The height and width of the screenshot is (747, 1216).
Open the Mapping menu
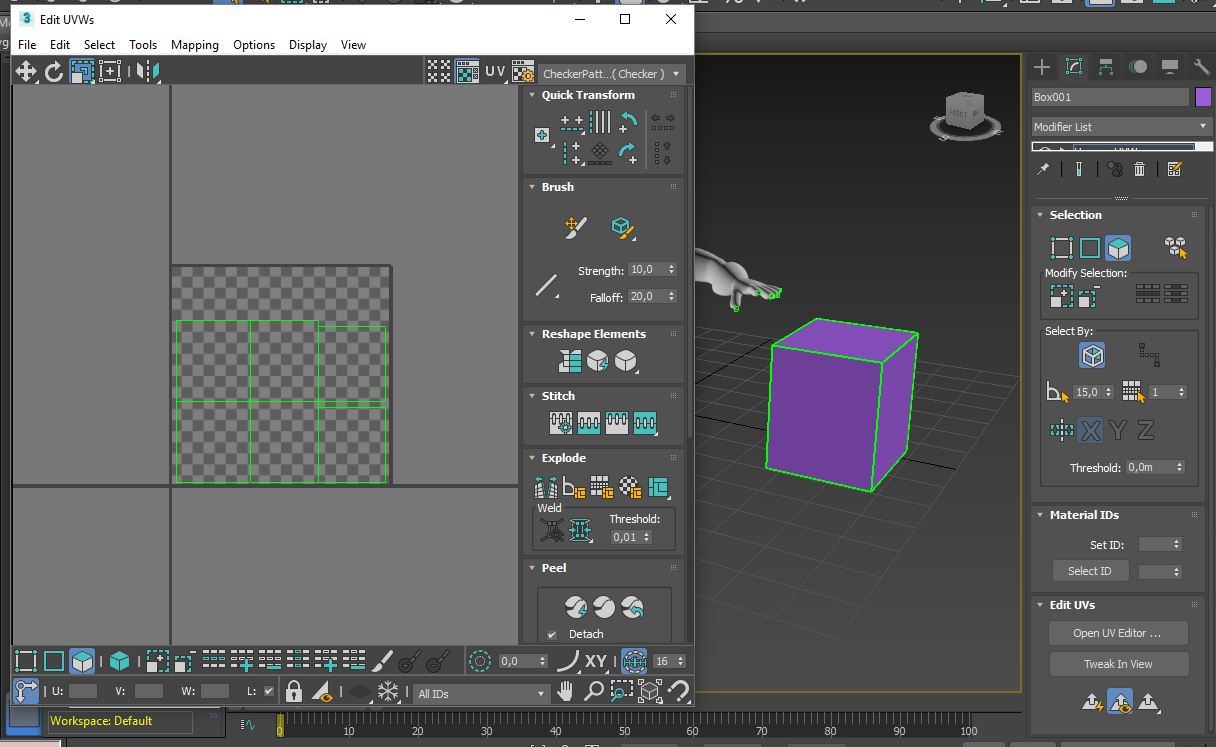pos(194,45)
